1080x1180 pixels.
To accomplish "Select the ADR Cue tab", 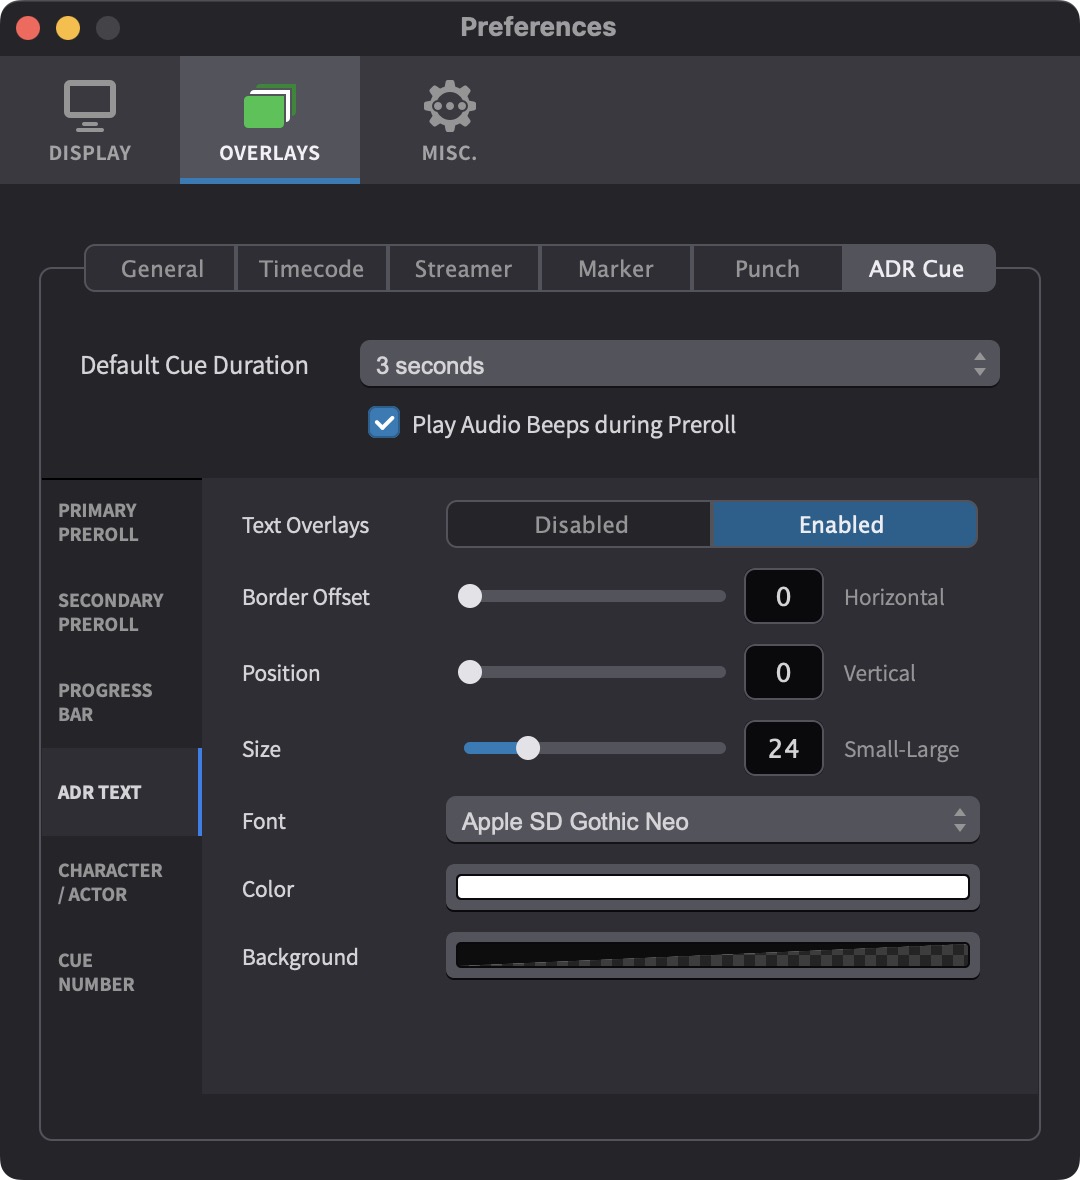I will pyautogui.click(x=918, y=269).
